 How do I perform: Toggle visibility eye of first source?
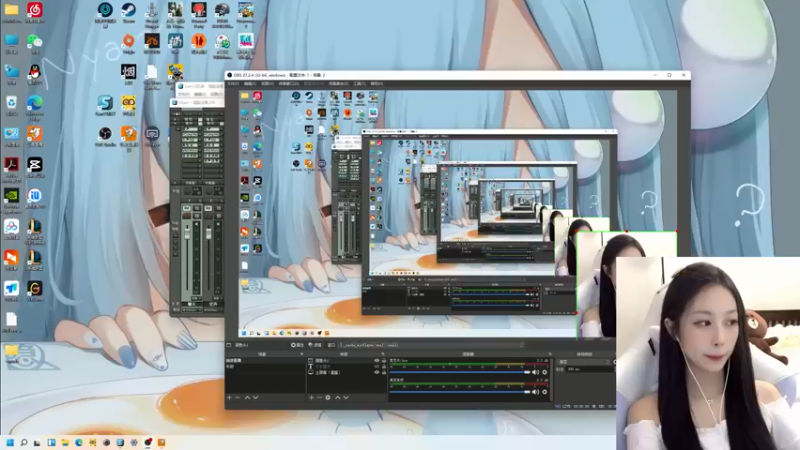point(377,361)
